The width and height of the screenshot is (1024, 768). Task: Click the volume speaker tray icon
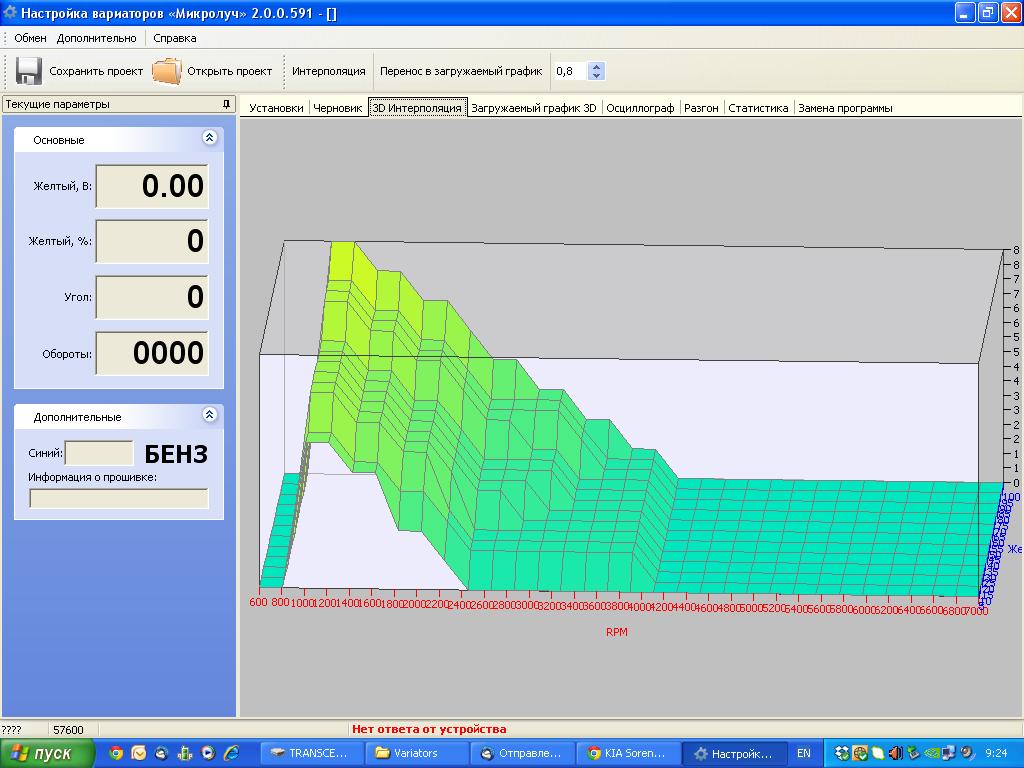[x=895, y=753]
